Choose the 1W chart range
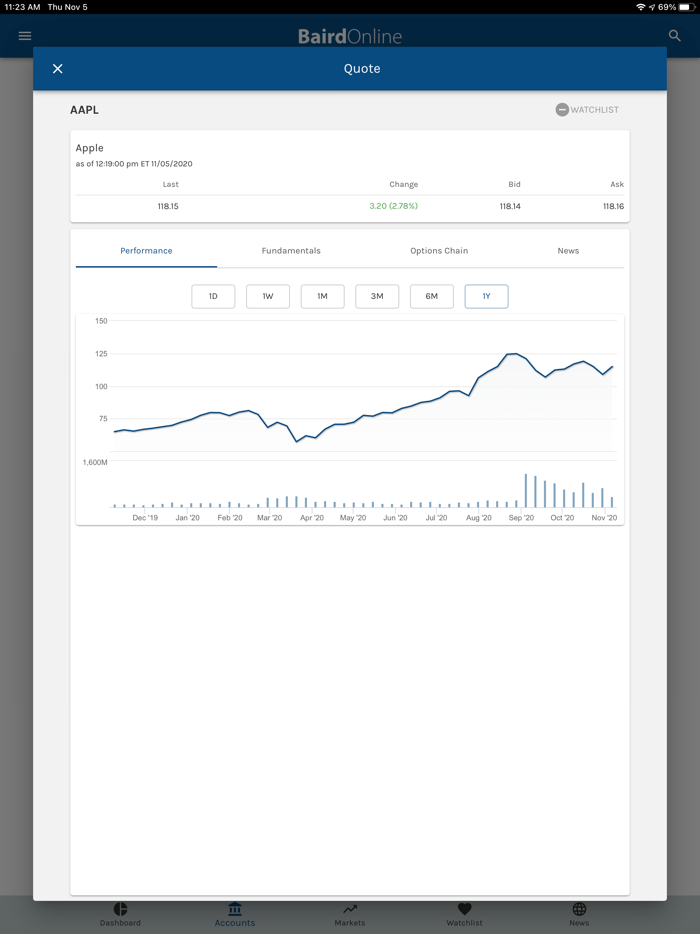 268,296
